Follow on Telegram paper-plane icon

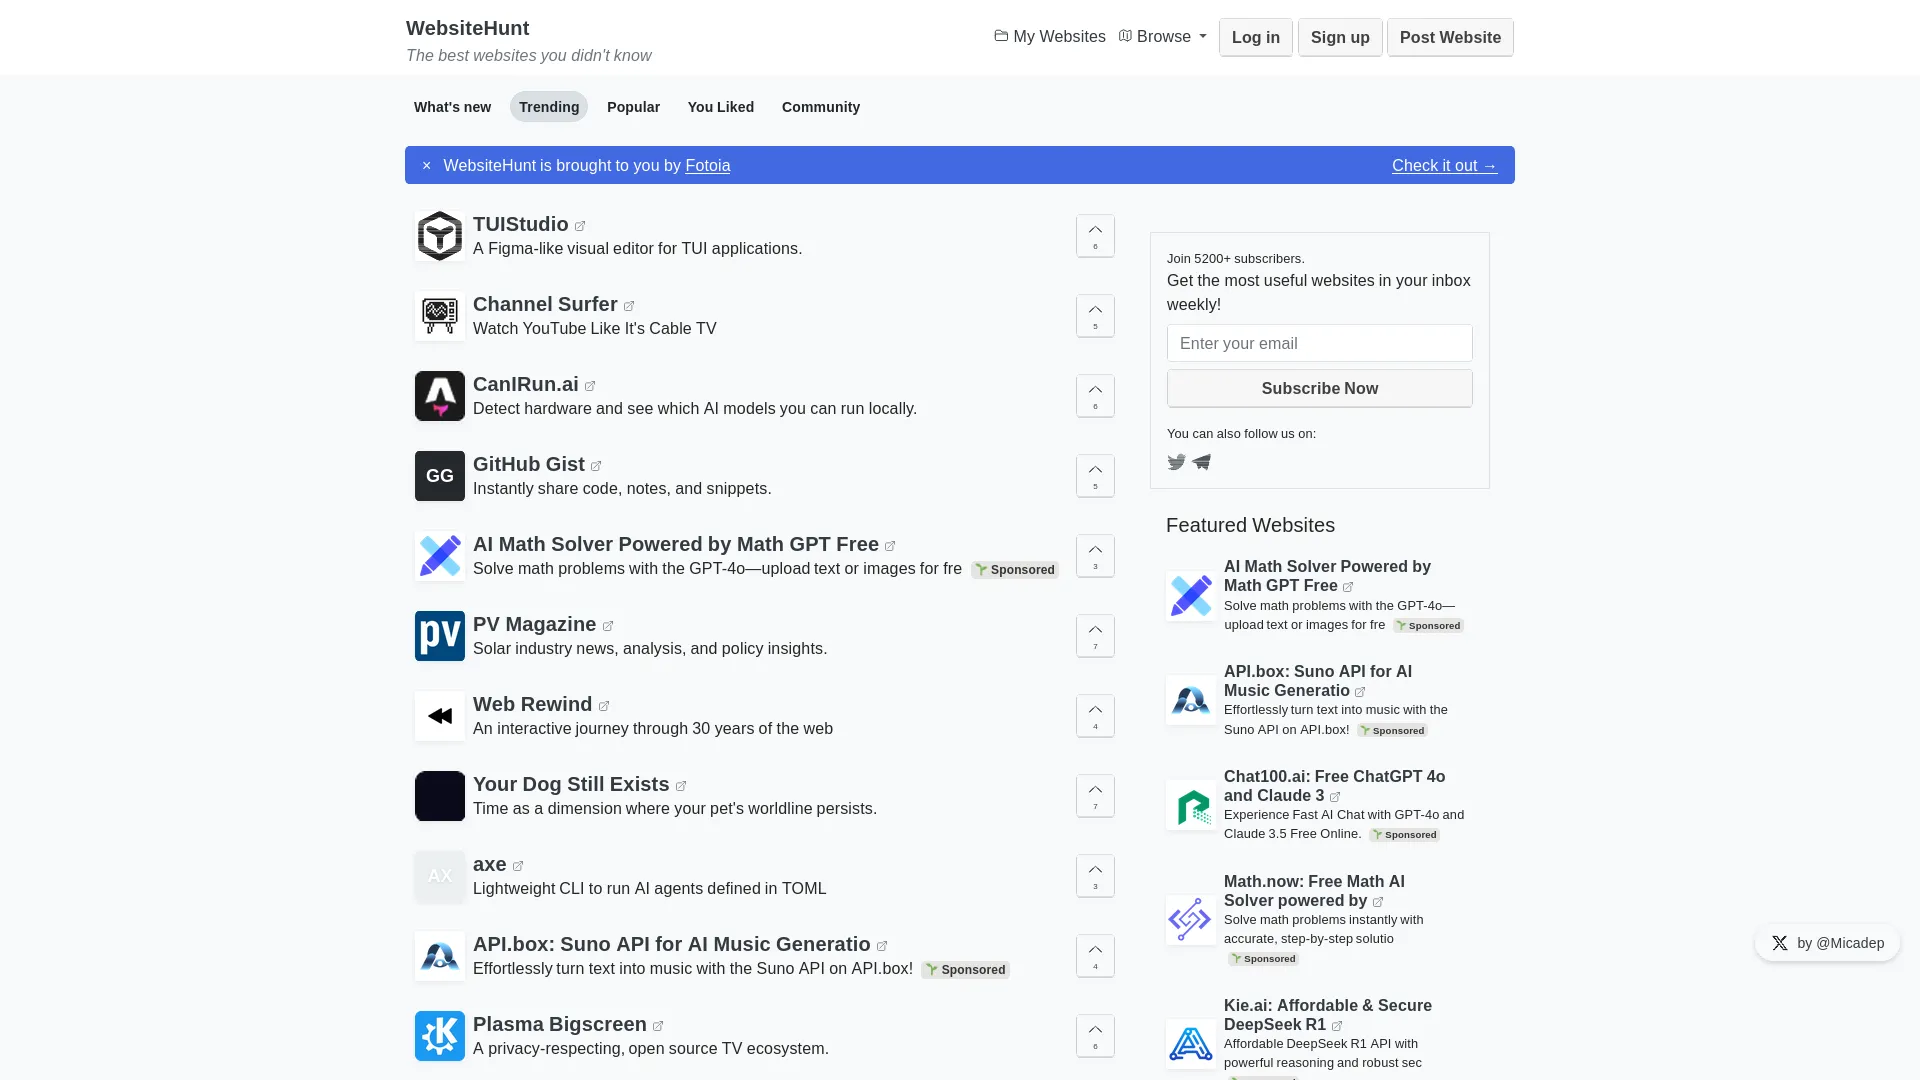click(1202, 462)
